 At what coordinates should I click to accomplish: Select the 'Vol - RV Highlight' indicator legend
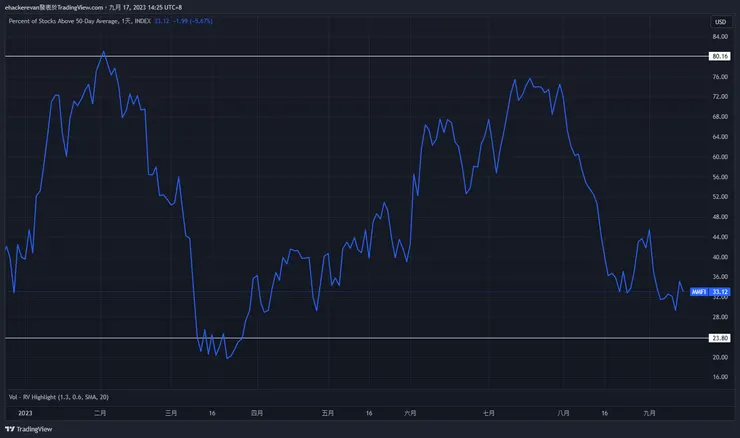[59, 397]
